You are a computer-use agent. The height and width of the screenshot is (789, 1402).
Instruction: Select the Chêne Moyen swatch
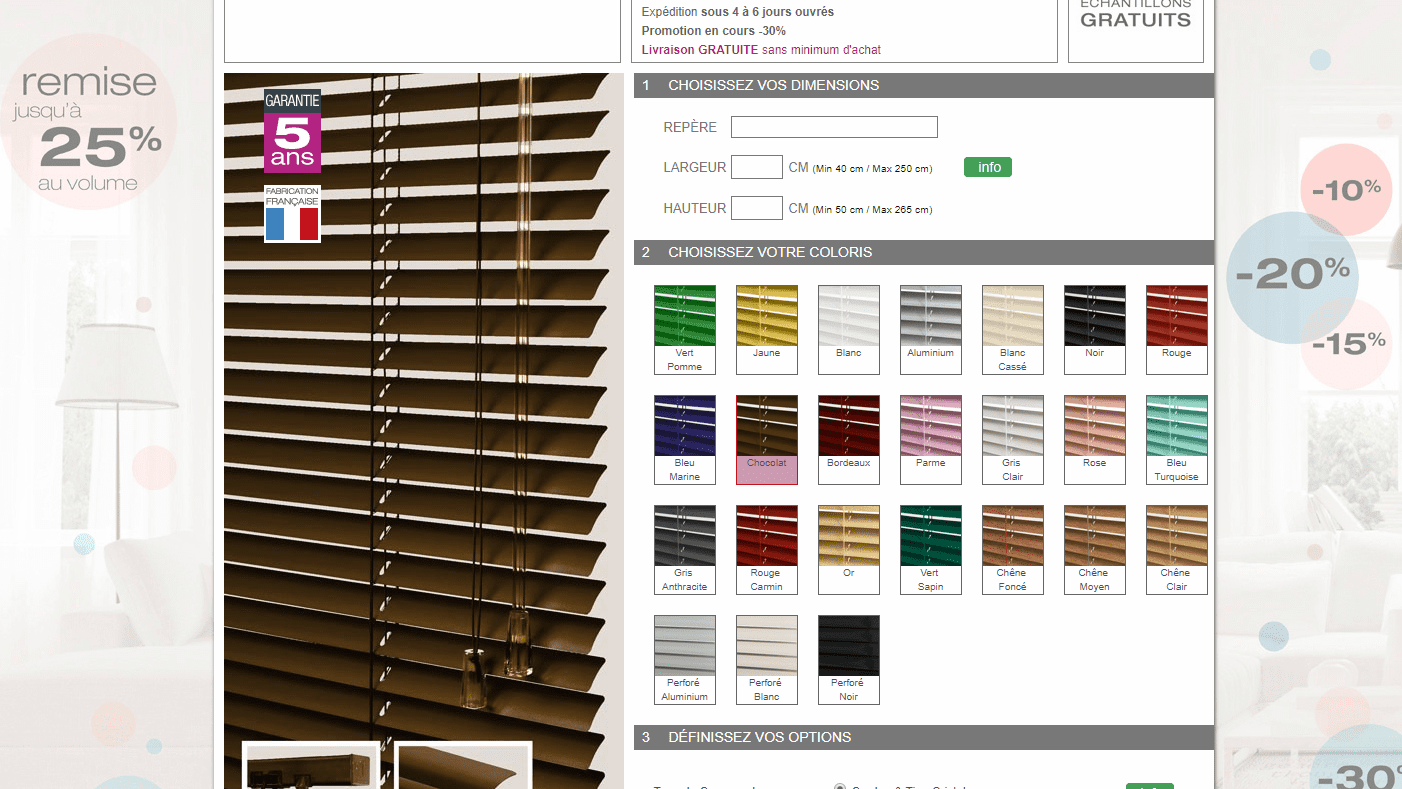[1095, 550]
